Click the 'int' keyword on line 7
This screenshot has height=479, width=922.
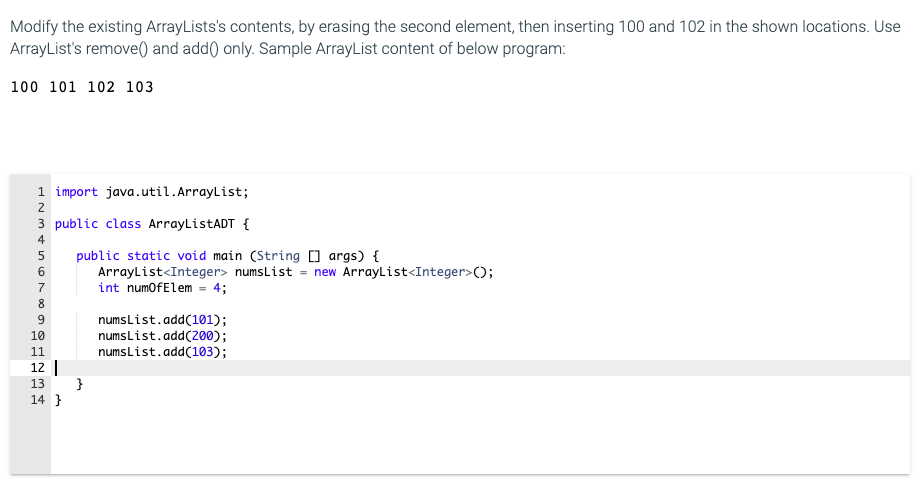(x=109, y=288)
